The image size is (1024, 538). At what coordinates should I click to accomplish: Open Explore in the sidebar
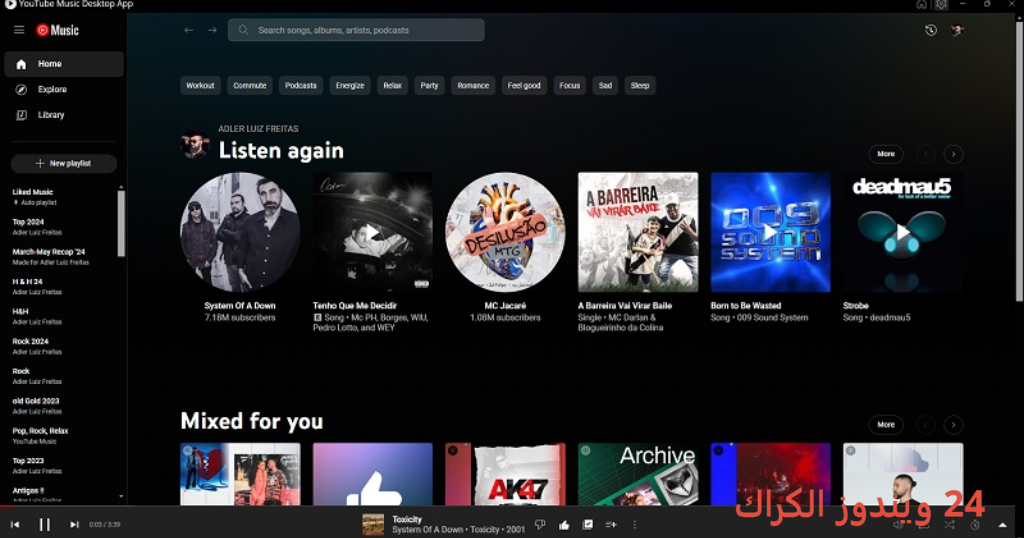click(63, 89)
